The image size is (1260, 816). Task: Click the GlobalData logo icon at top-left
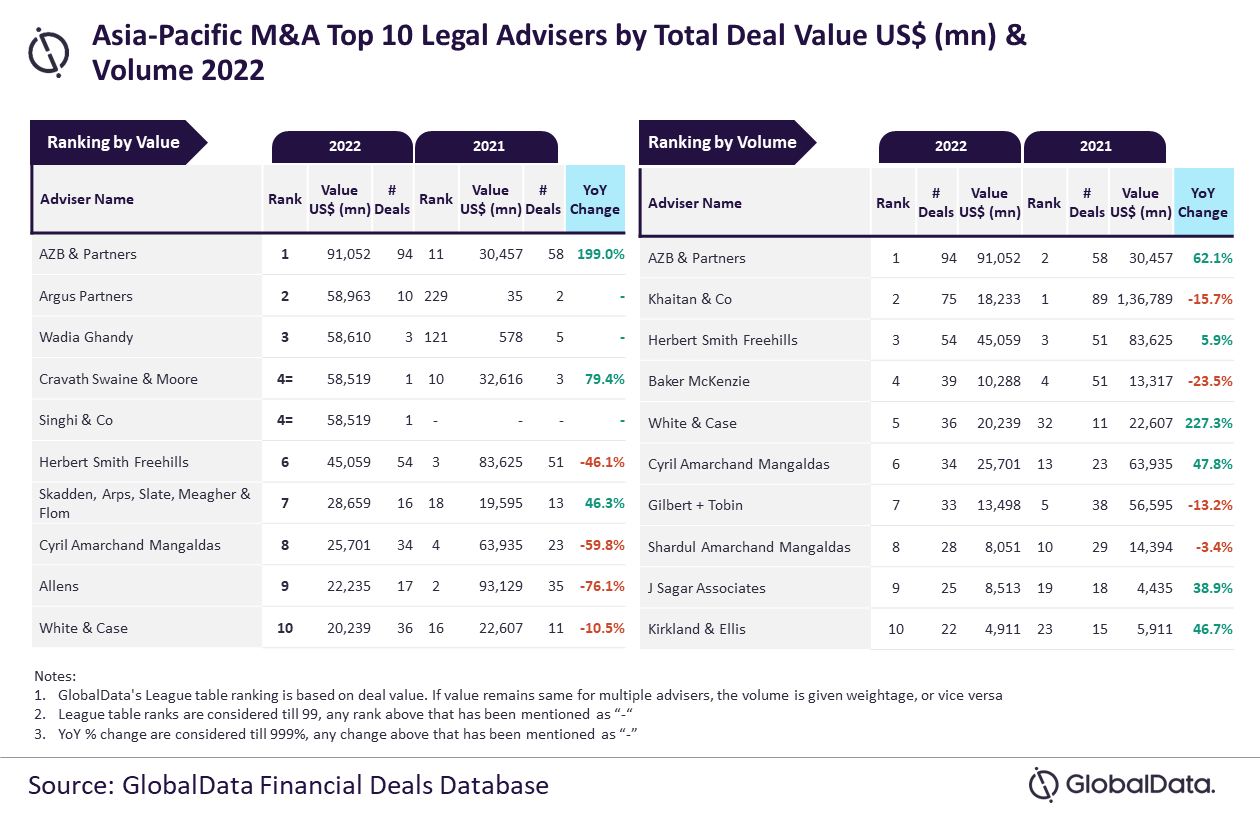point(48,51)
